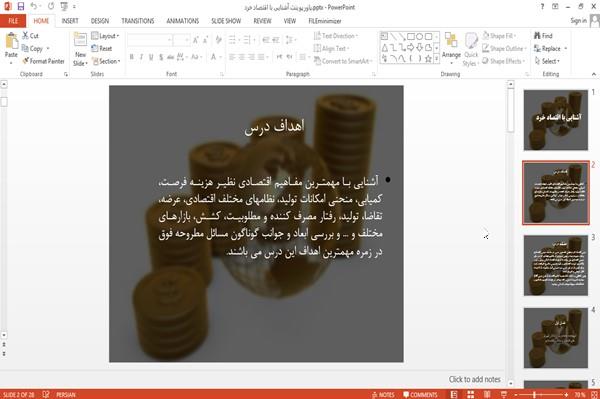The width and height of the screenshot is (600, 399).
Task: Toggle Underline formatting
Action: (x=151, y=57)
